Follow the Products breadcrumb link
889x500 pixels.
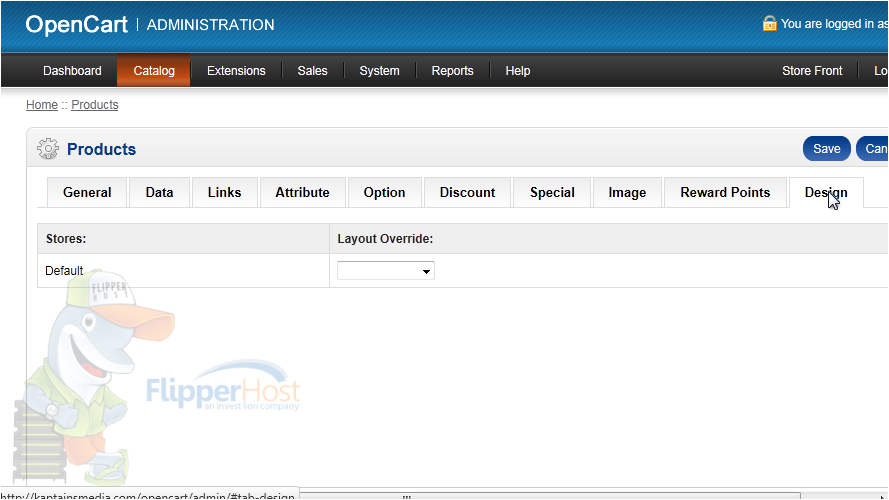click(95, 105)
